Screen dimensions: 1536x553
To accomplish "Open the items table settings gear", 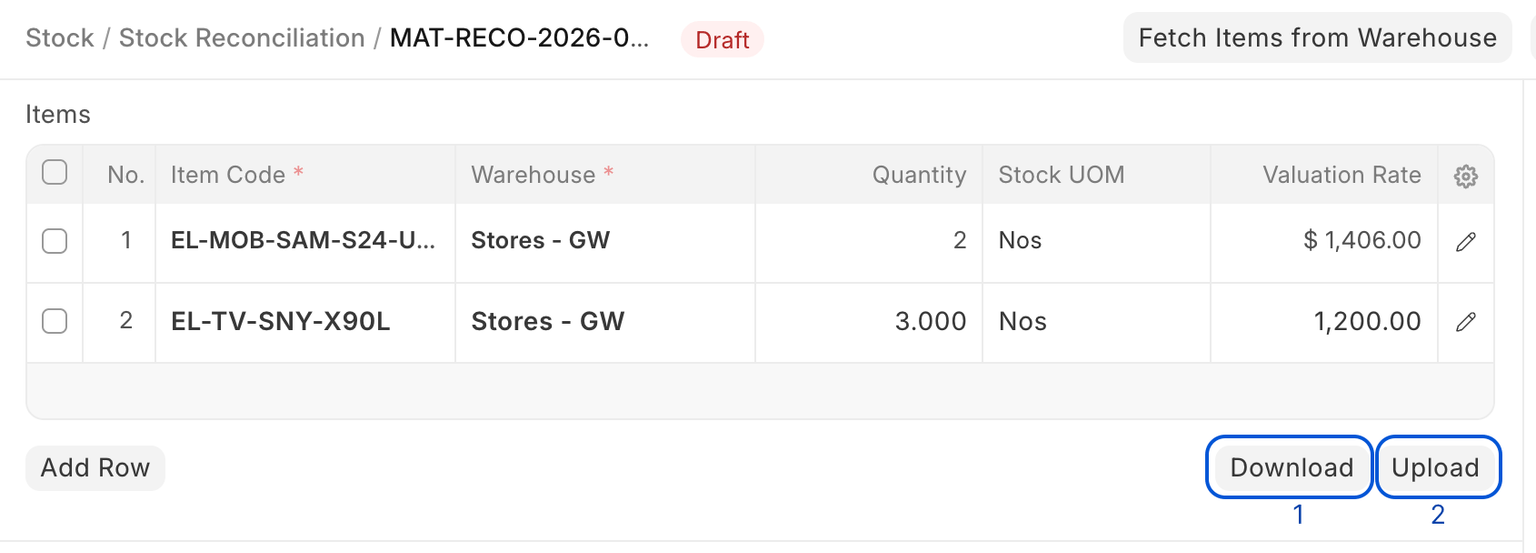I will 1465,176.
